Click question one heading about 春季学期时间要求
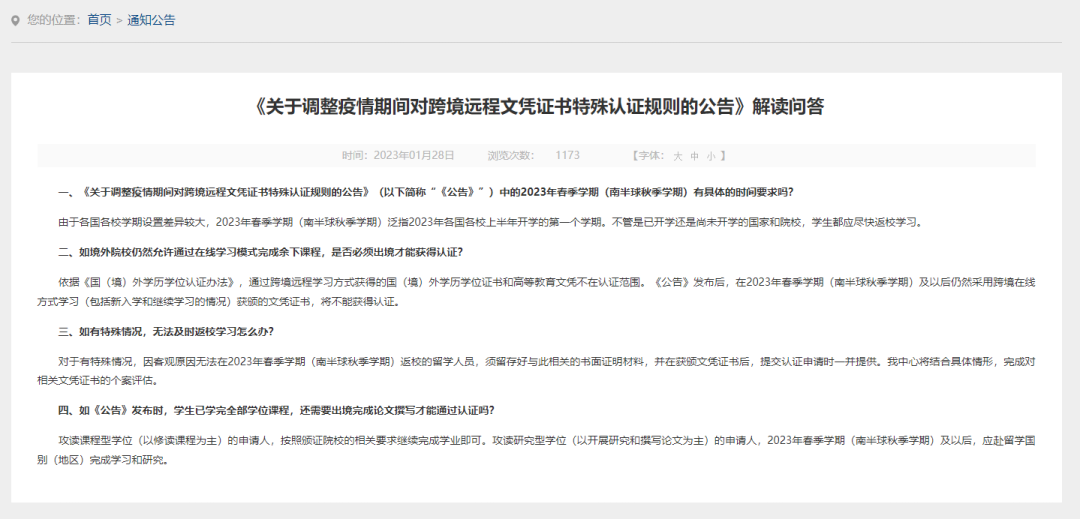Viewport: 1080px width, 519px height. coord(425,192)
